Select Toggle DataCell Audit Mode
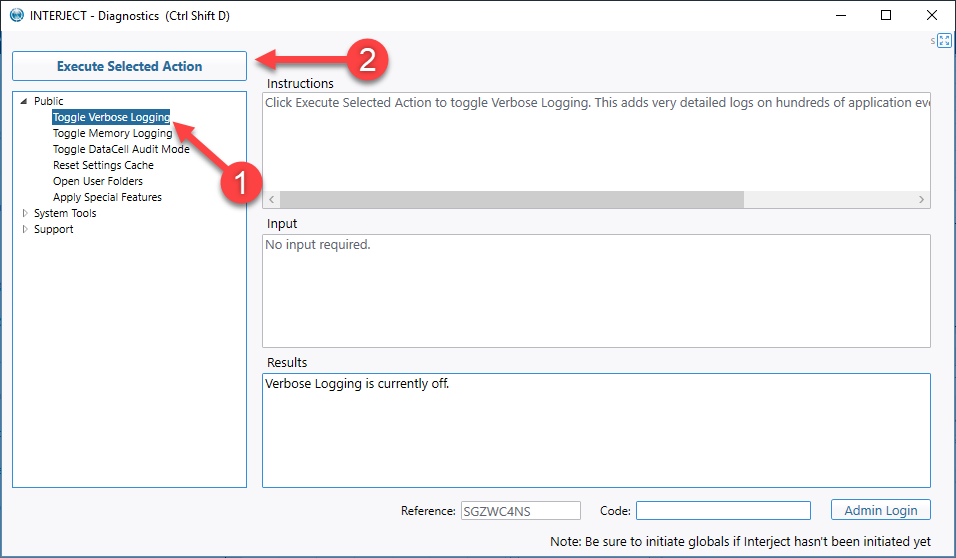 coord(121,149)
